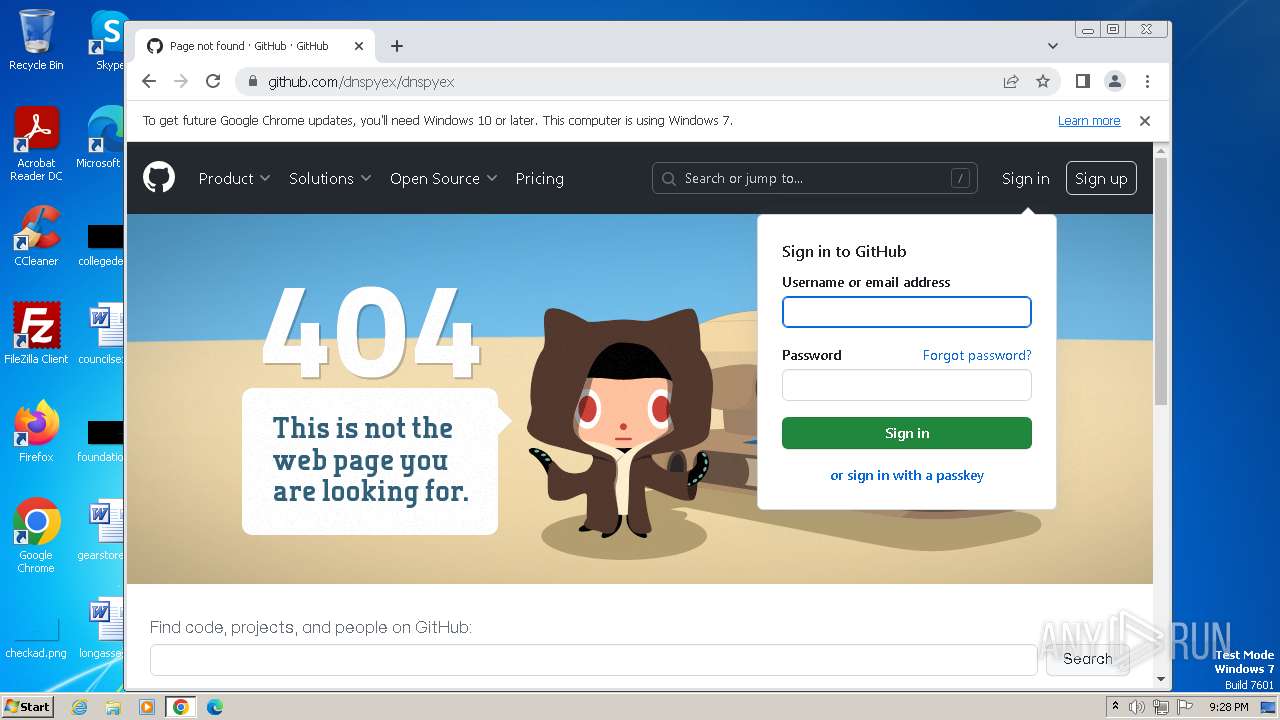The image size is (1280, 720).
Task: Open Acrobat Reader DC shortcut
Action: coord(36,144)
